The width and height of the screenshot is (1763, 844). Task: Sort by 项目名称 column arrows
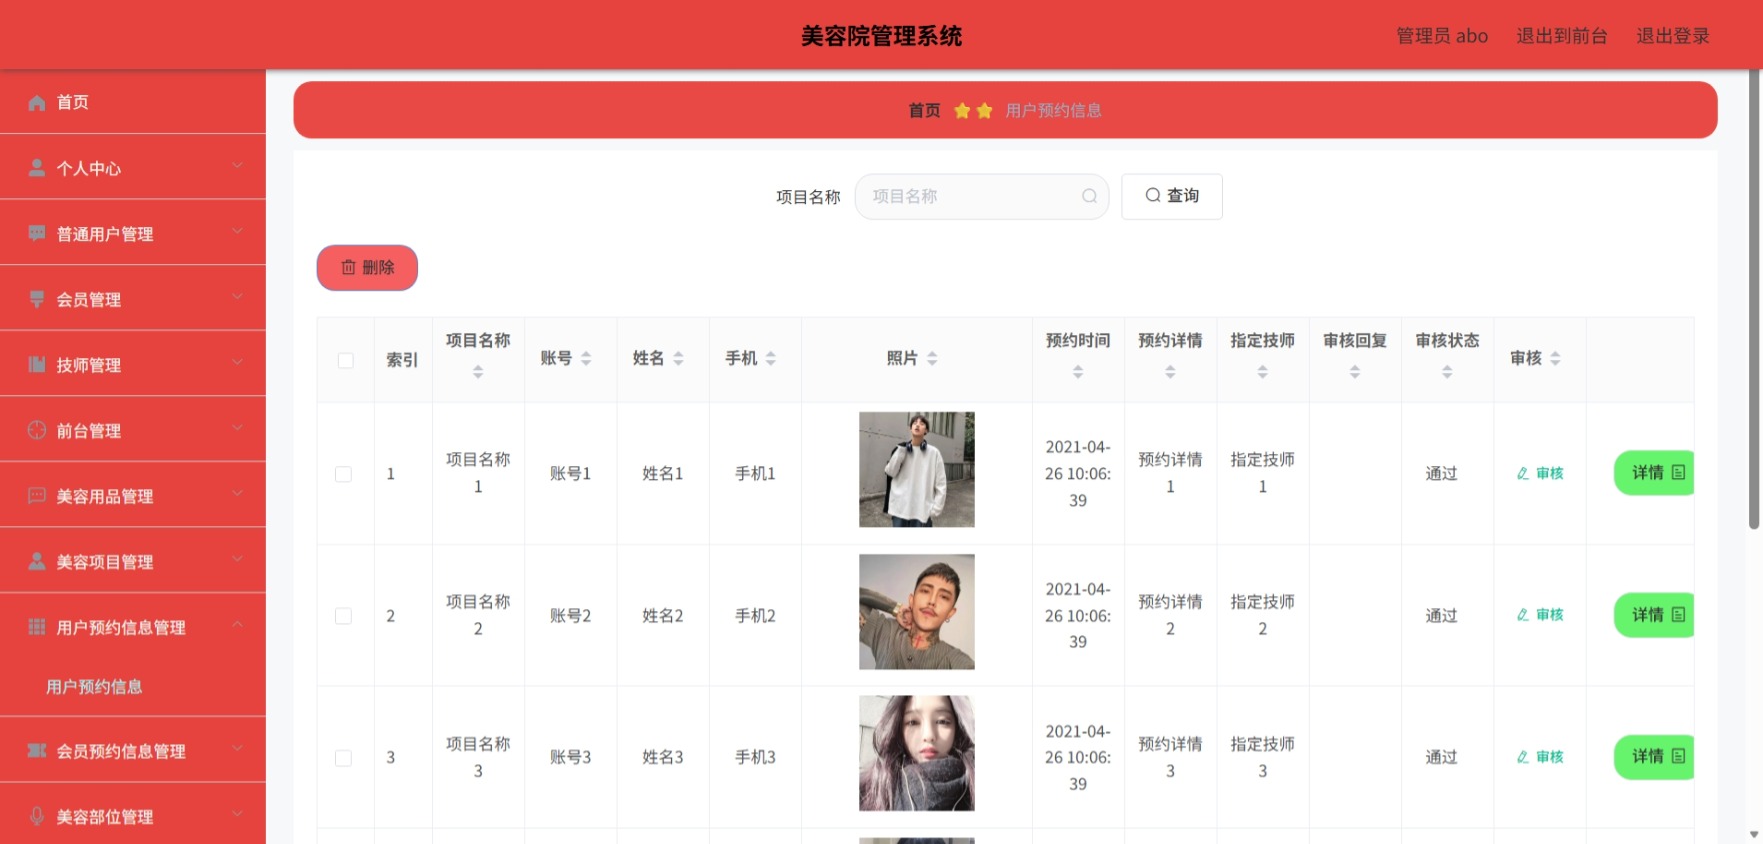point(478,372)
